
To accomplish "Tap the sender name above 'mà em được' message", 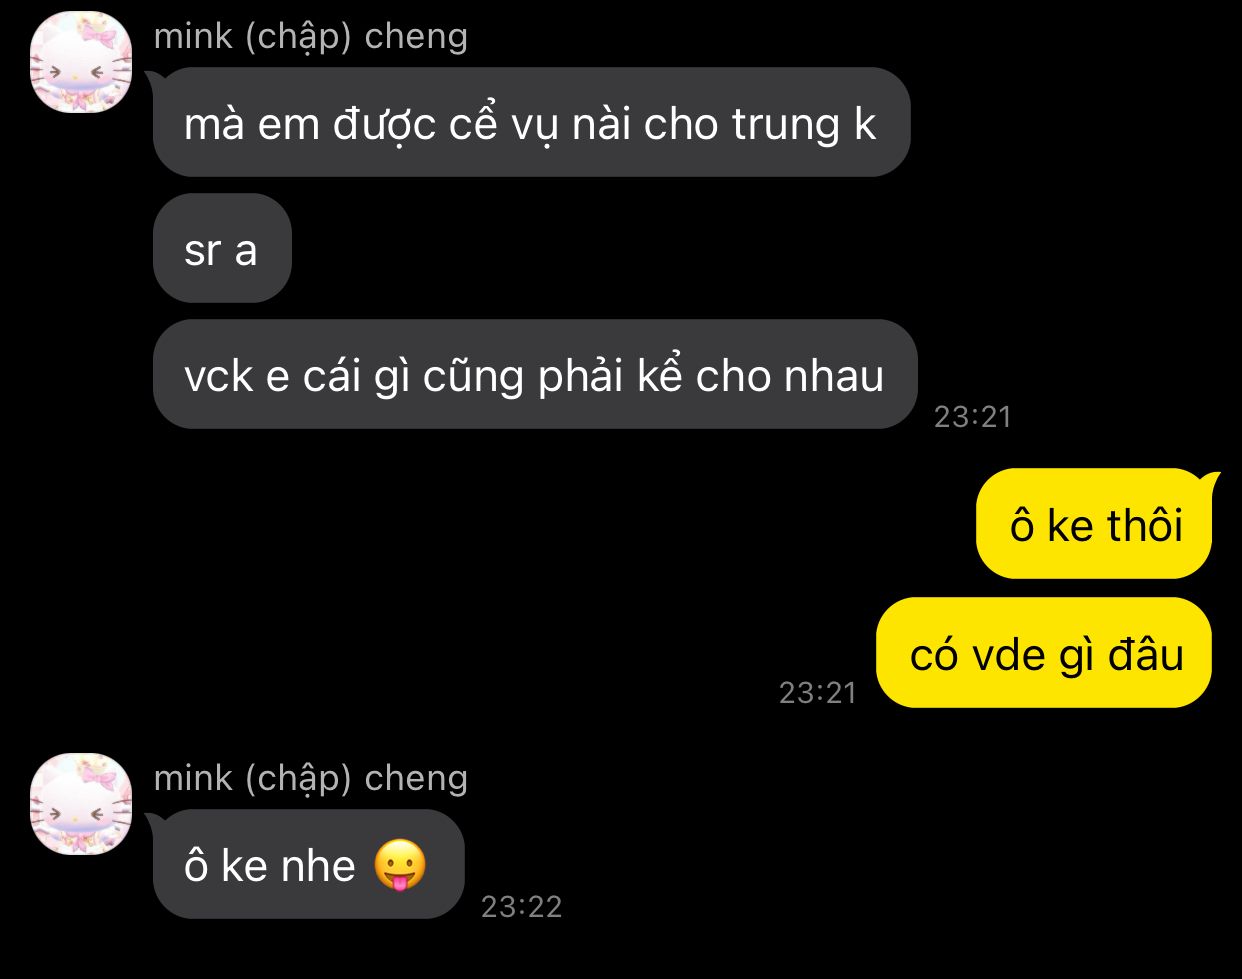I will point(310,37).
